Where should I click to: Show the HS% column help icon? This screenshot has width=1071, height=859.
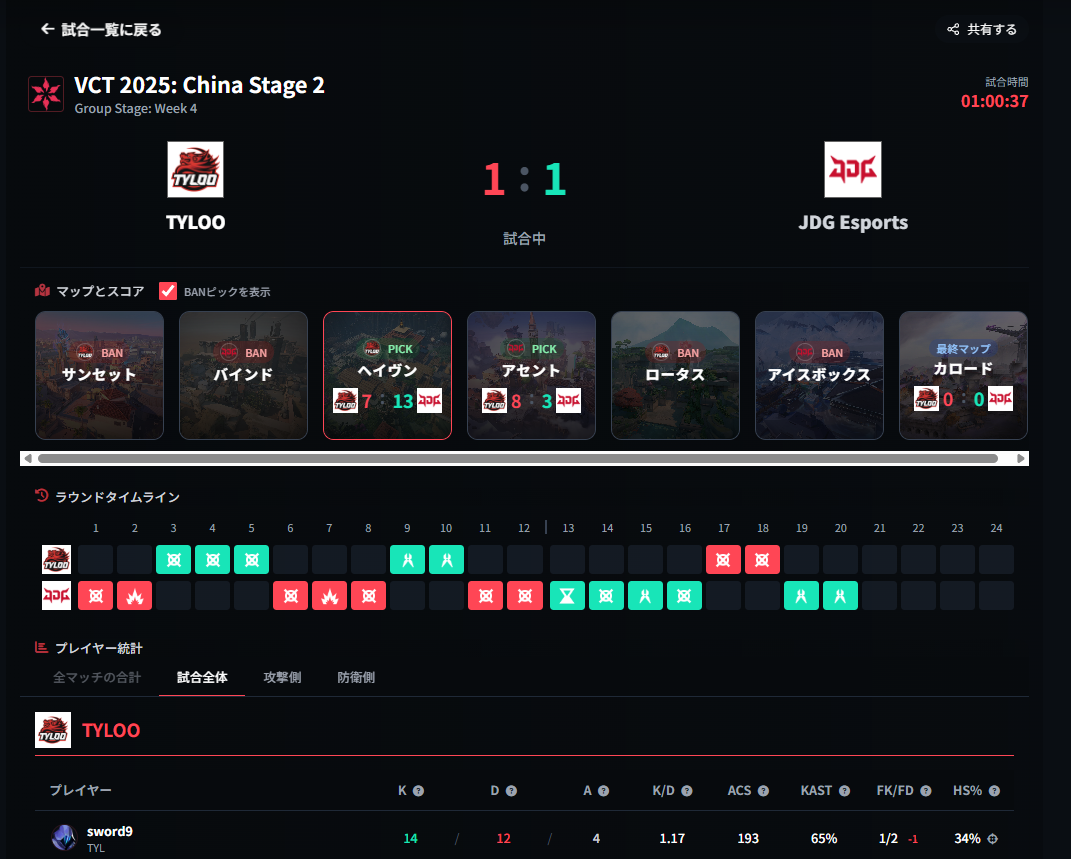(994, 791)
